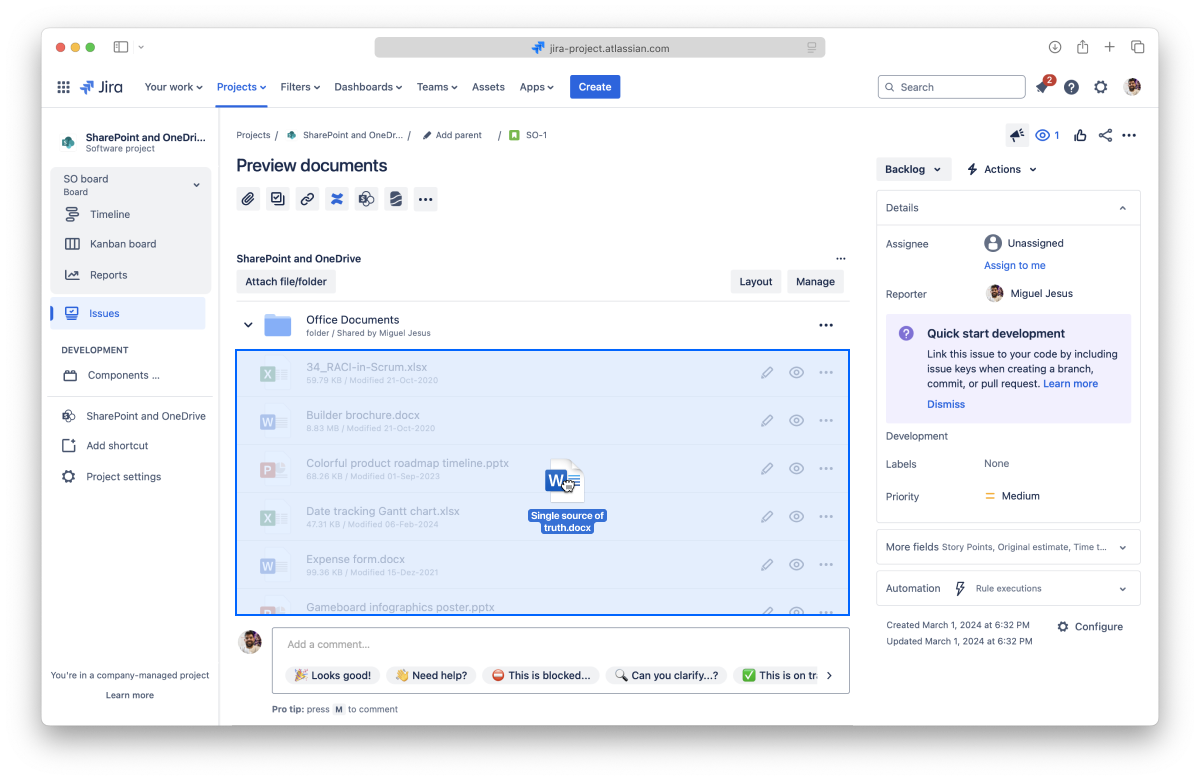Click the Confluence icon in issue toolbar
The height and width of the screenshot is (781, 1200).
[x=337, y=199]
